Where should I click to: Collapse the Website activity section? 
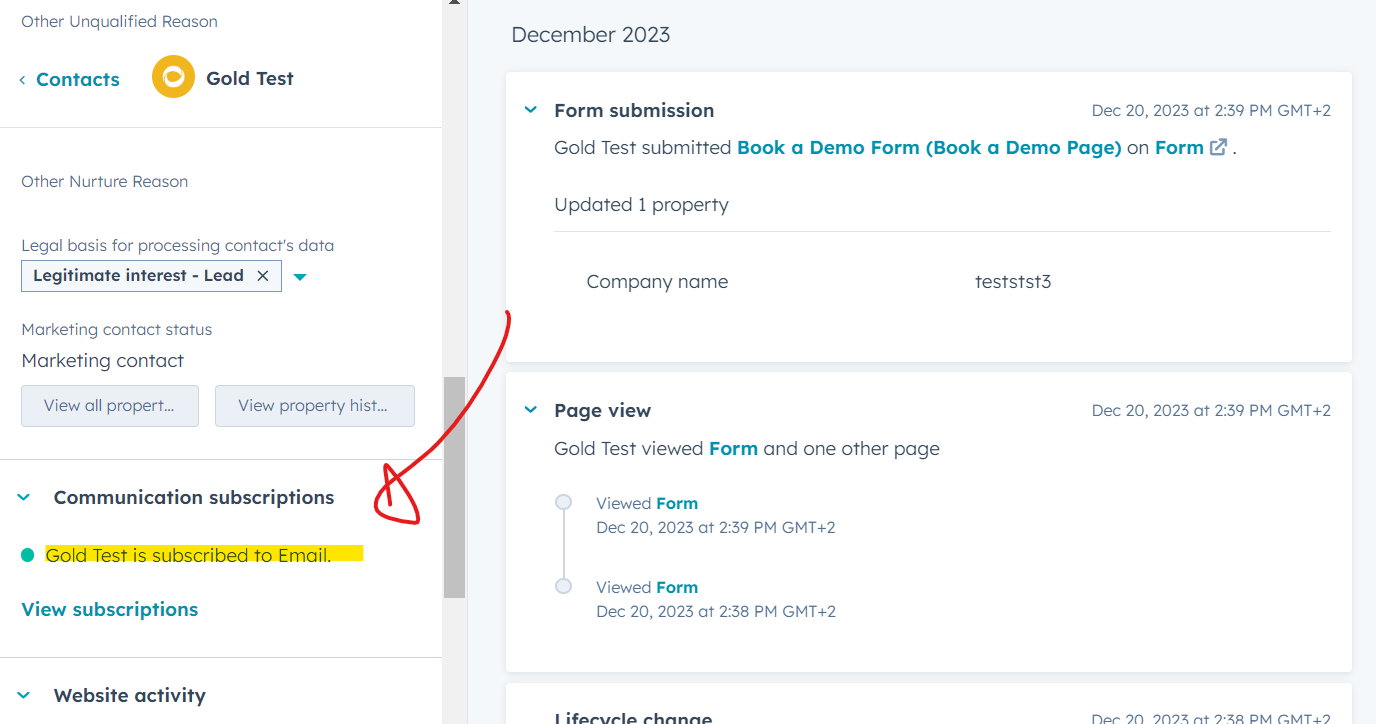click(25, 695)
